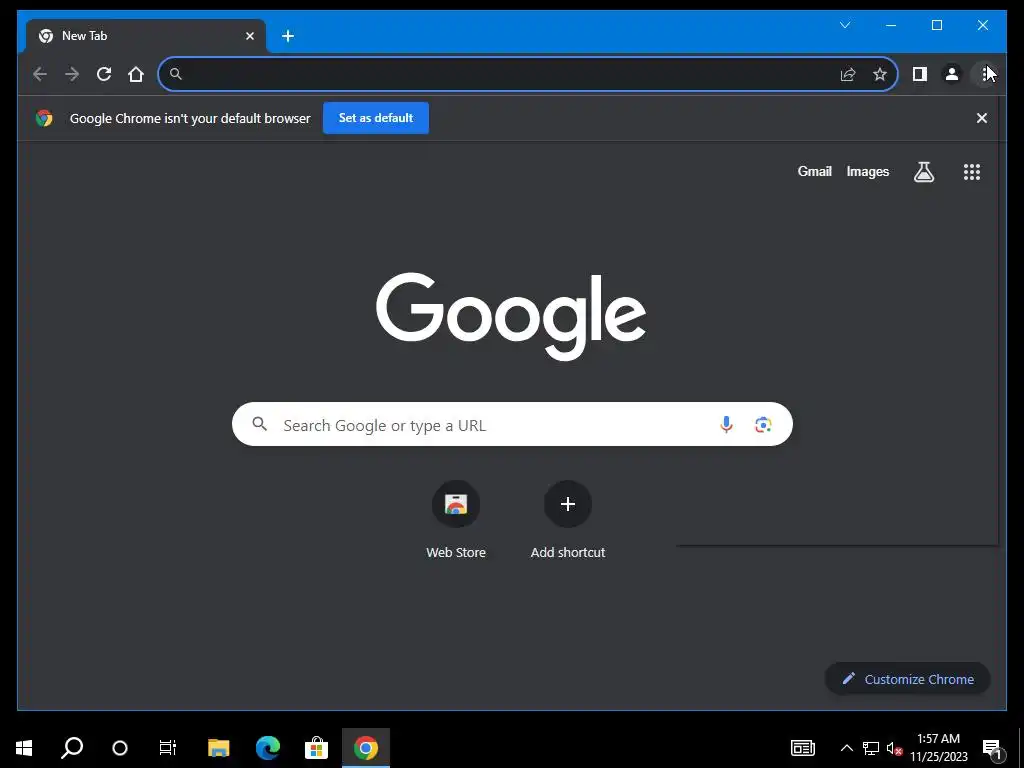Viewport: 1024px width, 768px height.
Task: Open the Home page button
Action: [136, 74]
